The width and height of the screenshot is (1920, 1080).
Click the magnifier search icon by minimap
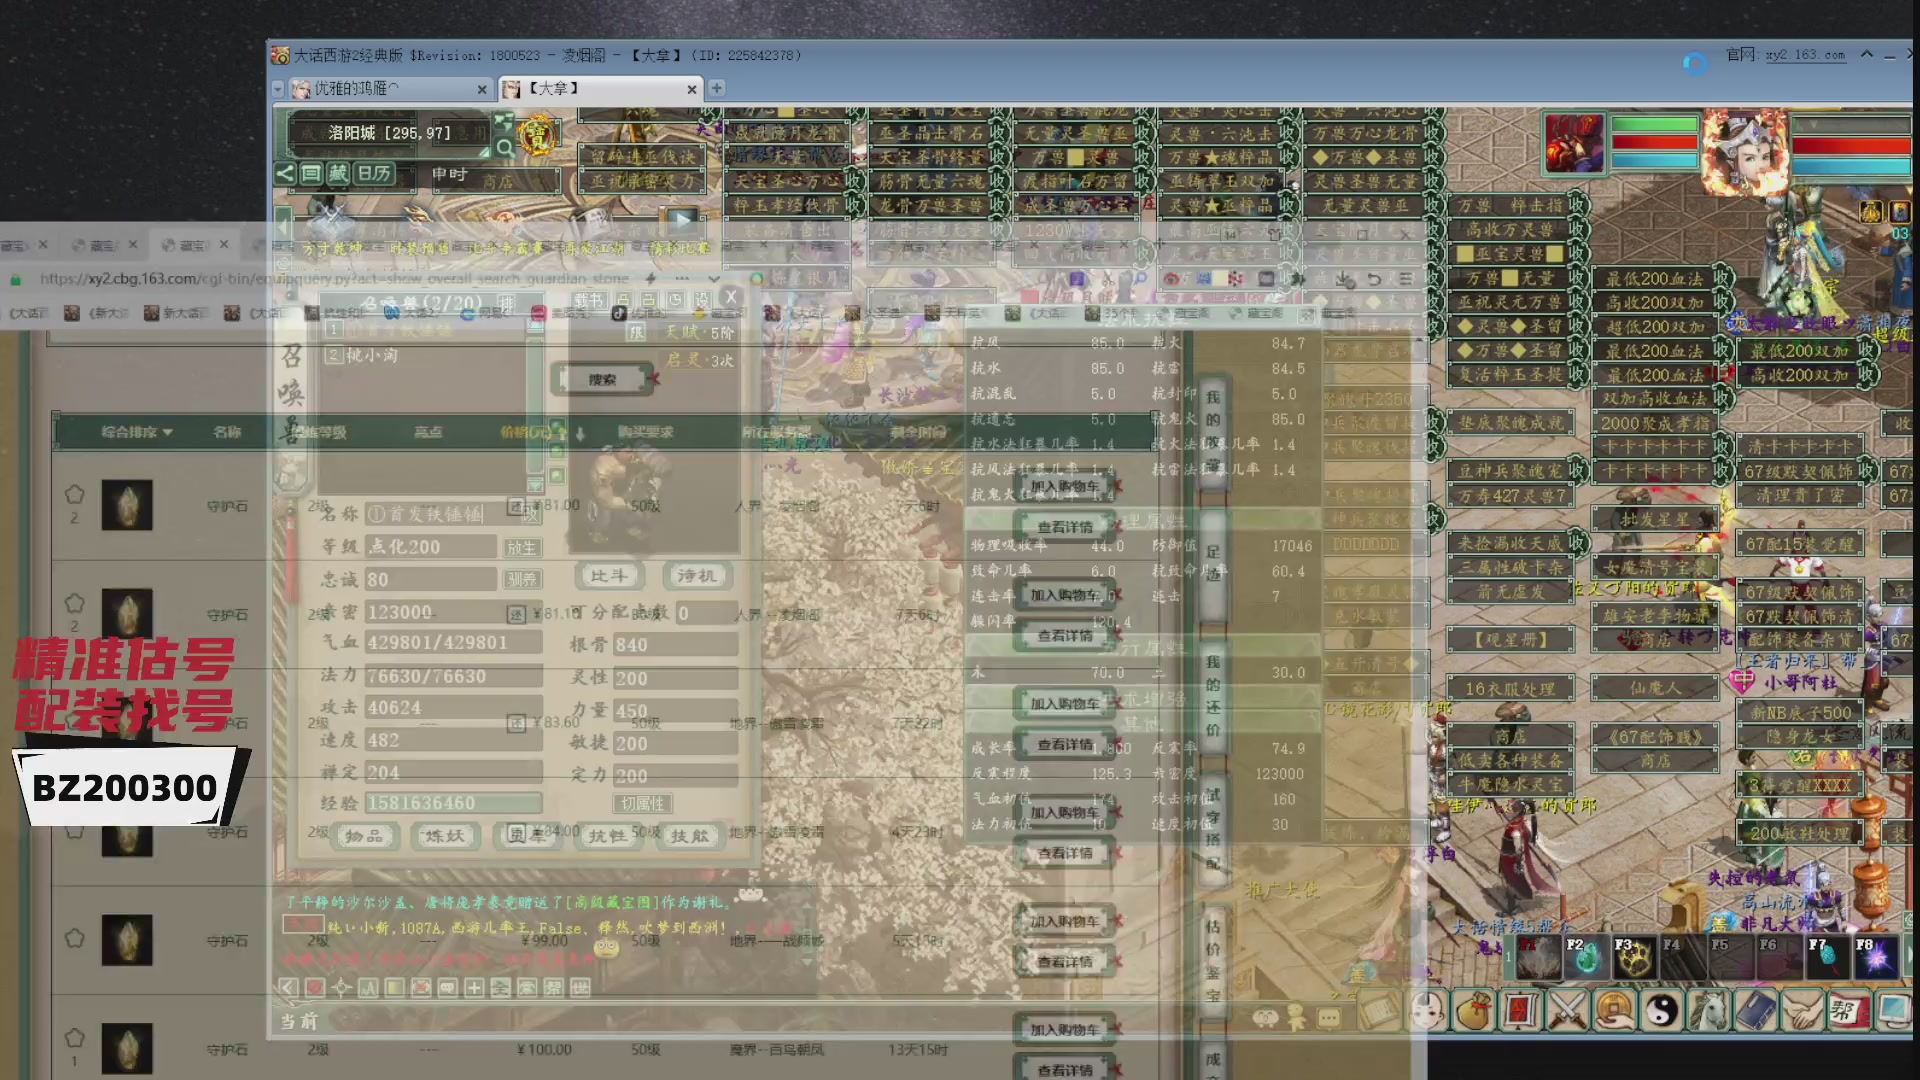click(505, 148)
